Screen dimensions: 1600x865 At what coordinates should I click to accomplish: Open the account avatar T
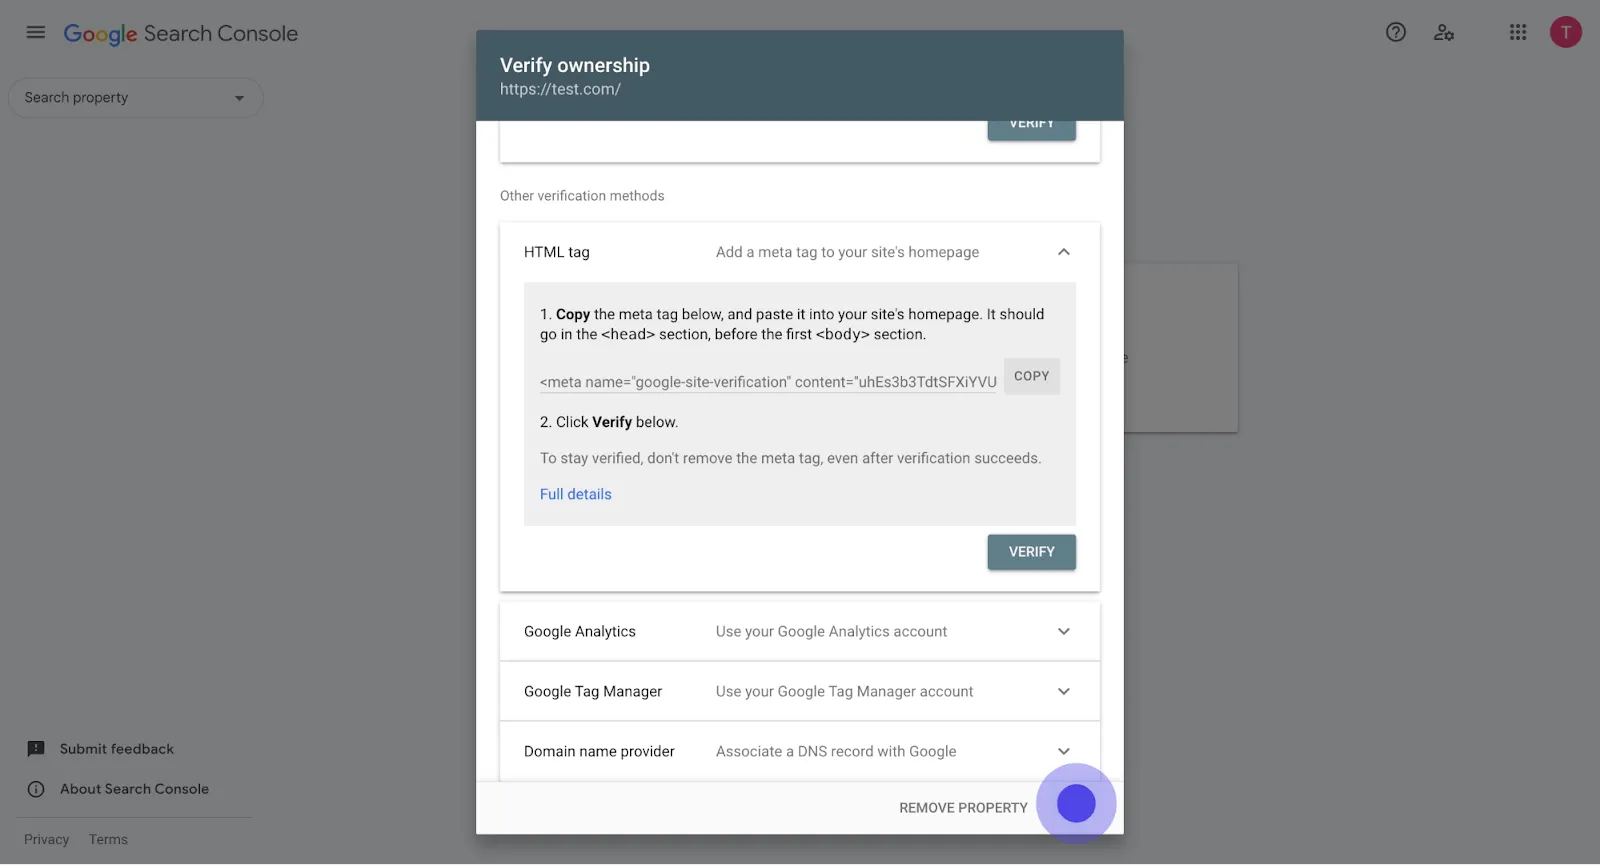pyautogui.click(x=1566, y=32)
